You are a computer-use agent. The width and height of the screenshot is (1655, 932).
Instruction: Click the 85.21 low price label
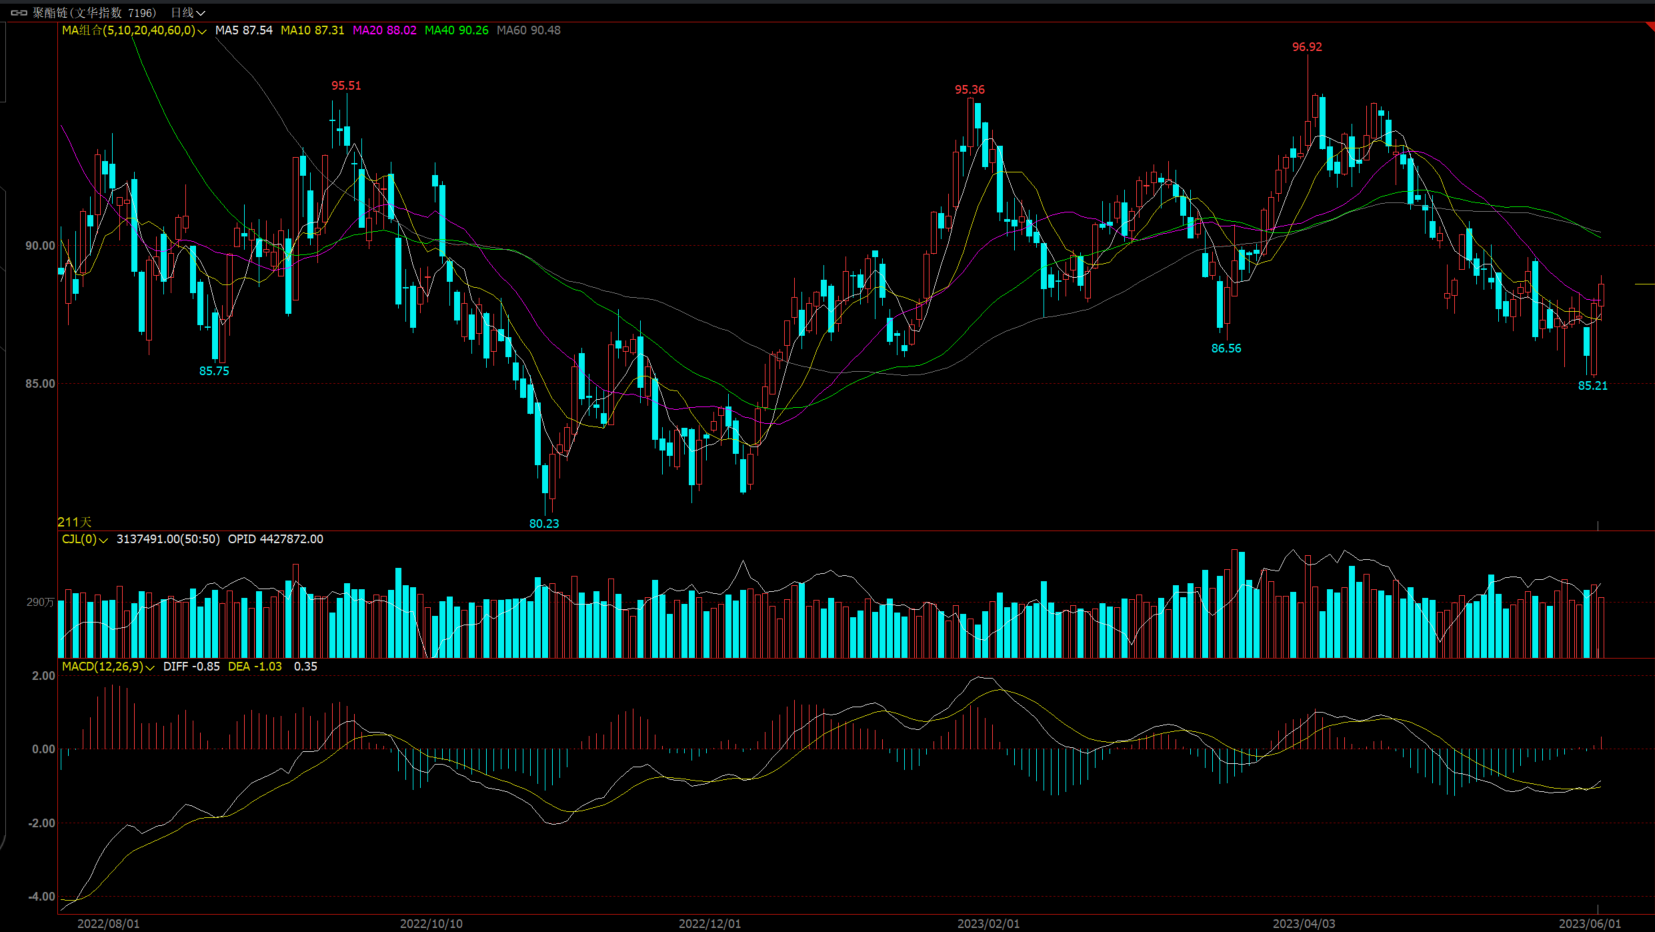click(1593, 386)
